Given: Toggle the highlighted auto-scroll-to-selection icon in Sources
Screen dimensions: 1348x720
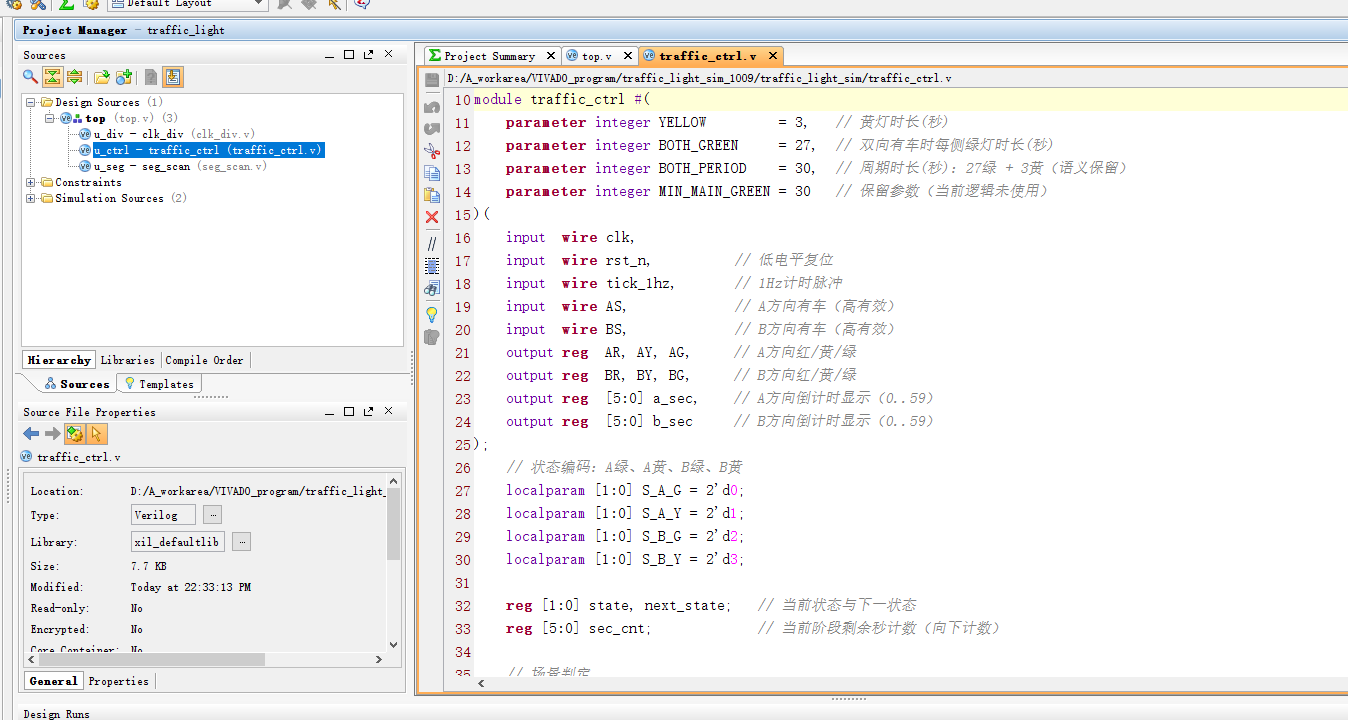Looking at the screenshot, I should (173, 77).
